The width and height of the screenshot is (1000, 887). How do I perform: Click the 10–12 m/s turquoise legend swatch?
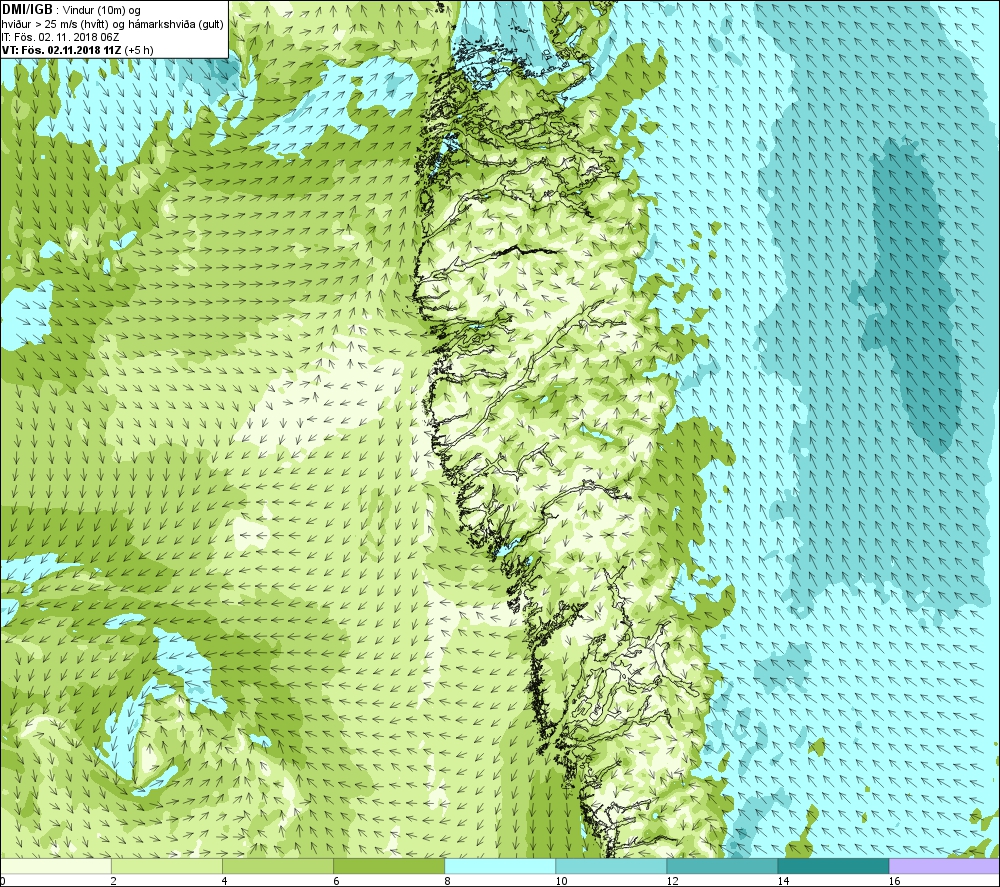pyautogui.click(x=611, y=866)
